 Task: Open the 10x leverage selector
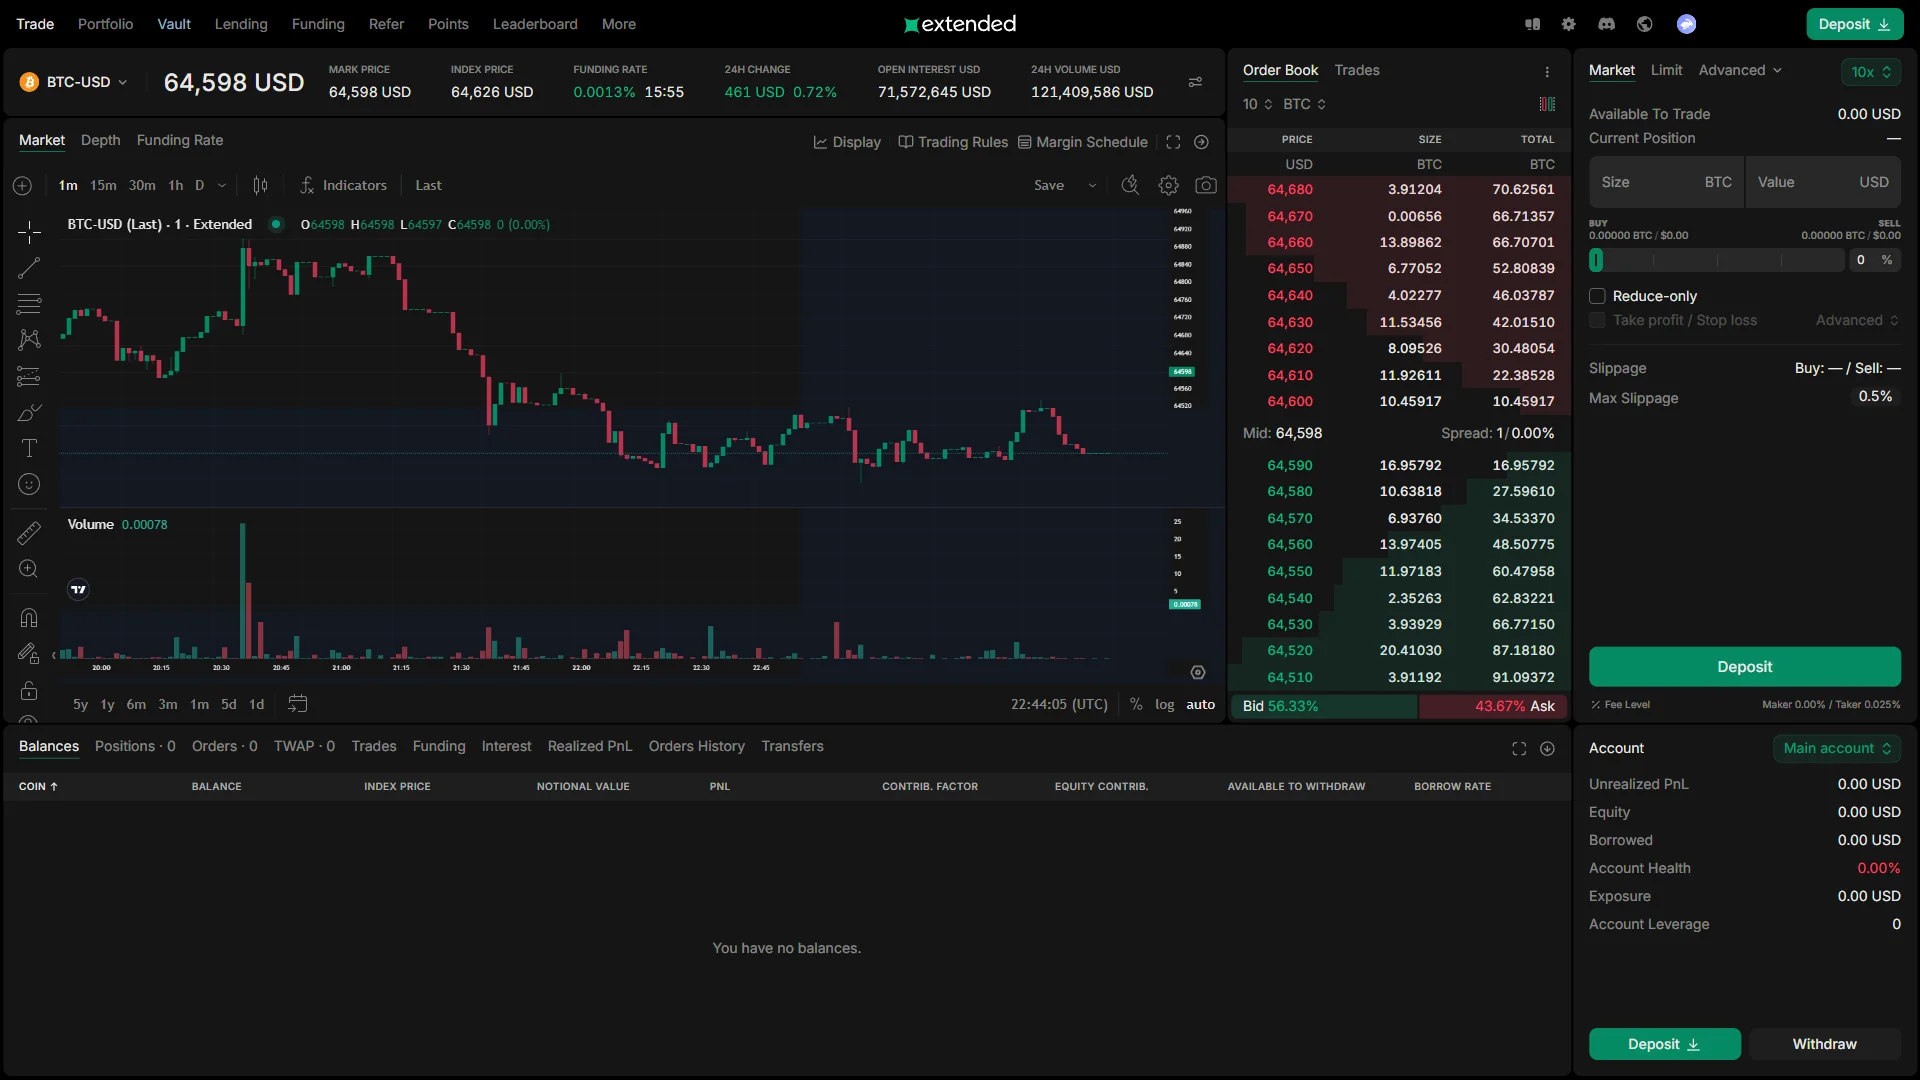(1871, 72)
